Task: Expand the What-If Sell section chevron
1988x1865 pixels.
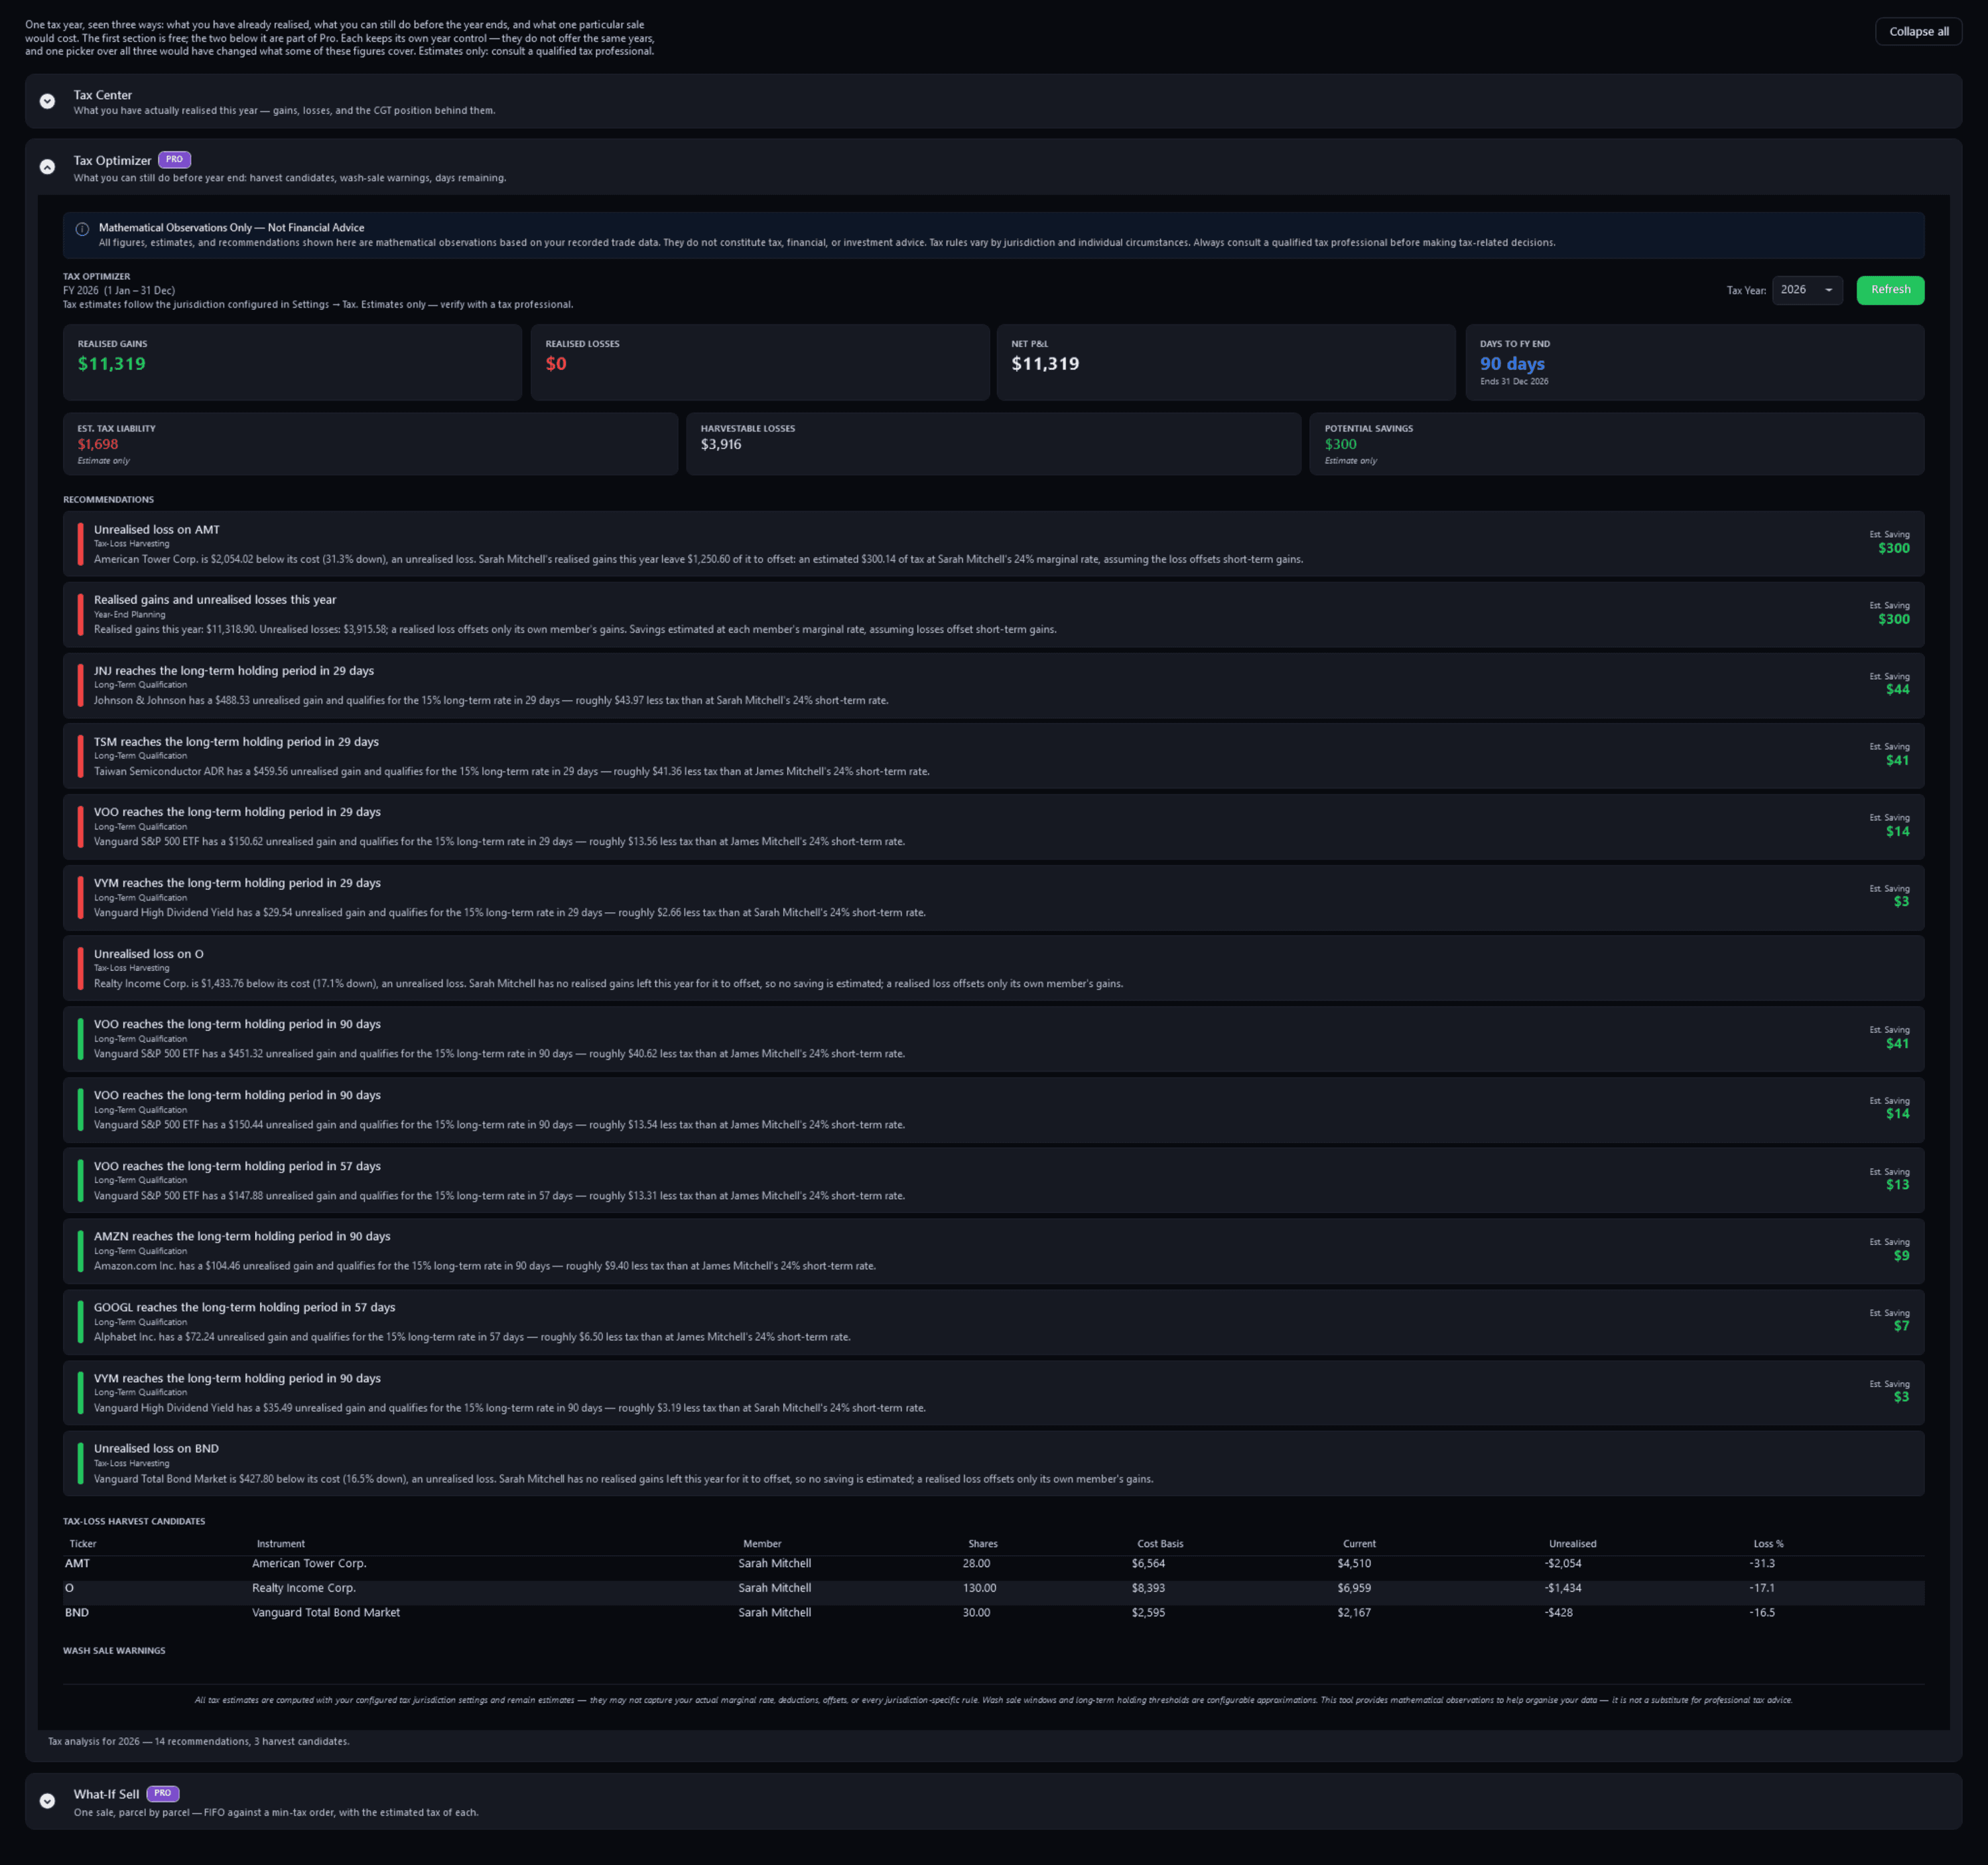Action: point(47,1801)
